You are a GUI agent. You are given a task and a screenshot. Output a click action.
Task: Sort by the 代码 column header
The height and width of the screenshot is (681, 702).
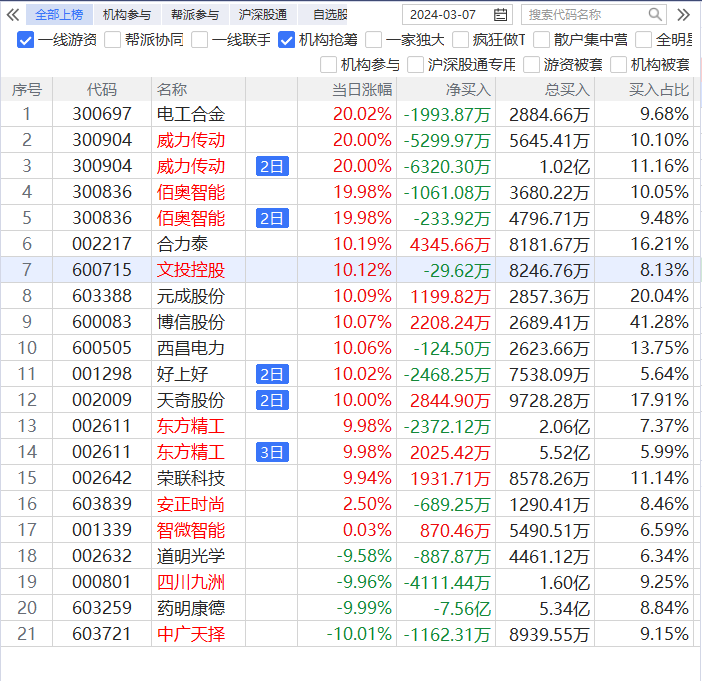point(102,90)
